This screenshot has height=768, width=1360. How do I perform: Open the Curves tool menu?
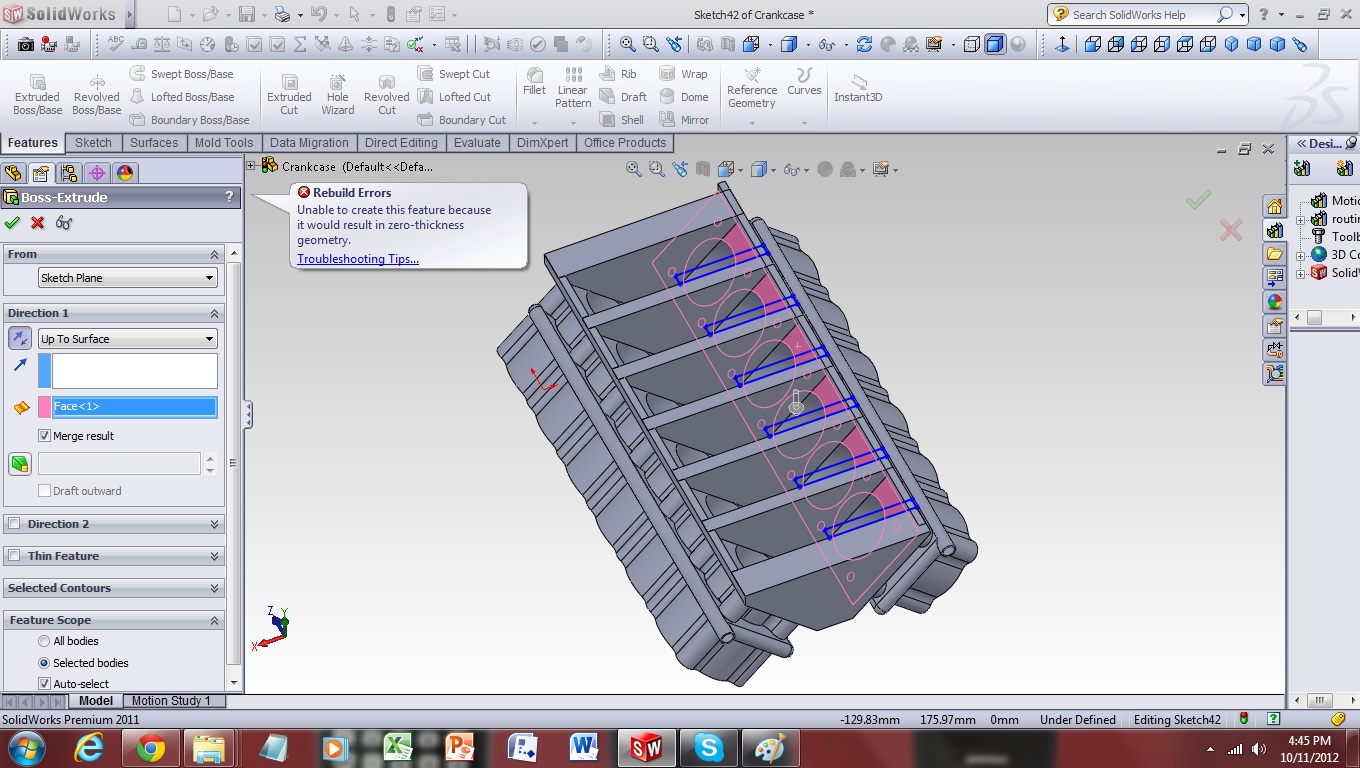click(804, 82)
